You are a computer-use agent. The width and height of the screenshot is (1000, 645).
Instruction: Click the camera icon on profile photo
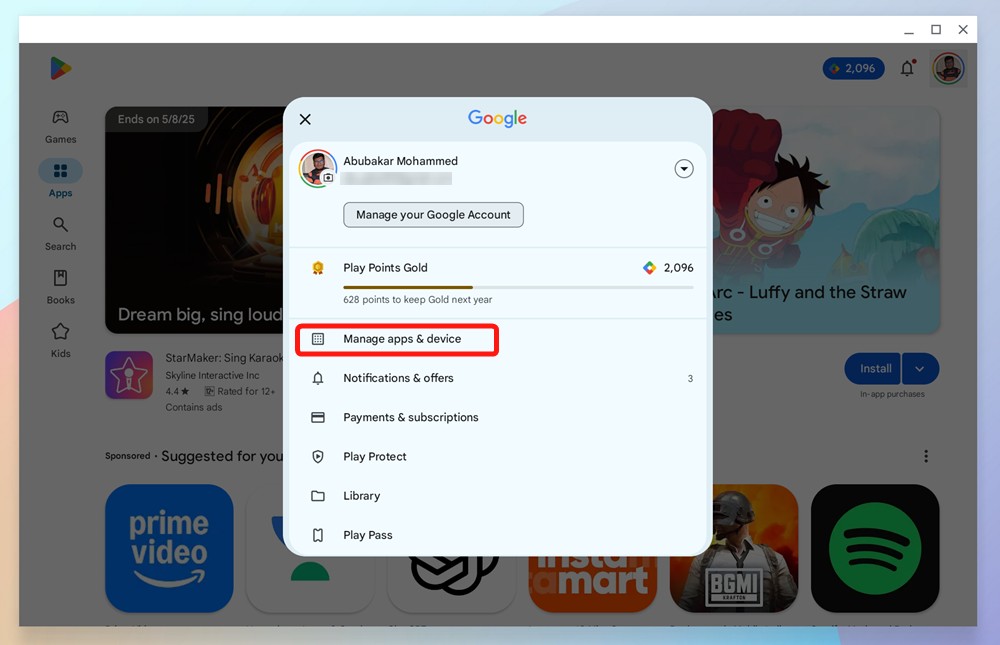click(328, 178)
